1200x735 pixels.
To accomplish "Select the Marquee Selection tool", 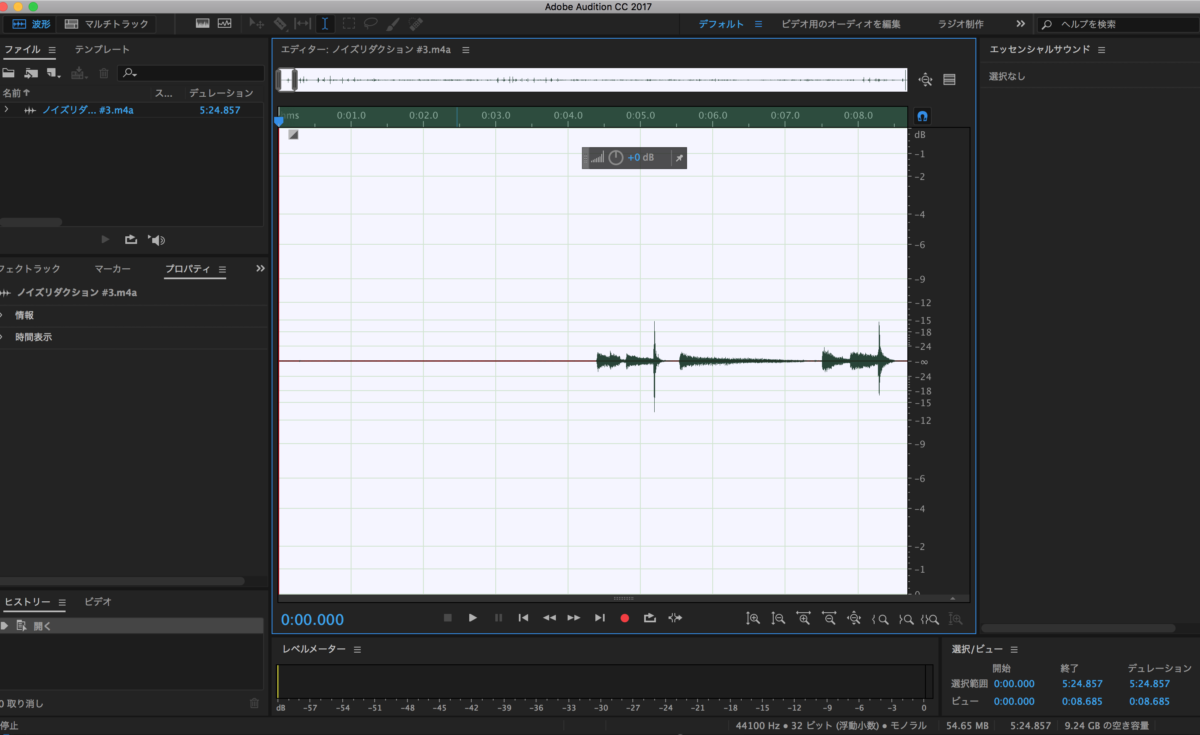I will (x=349, y=23).
